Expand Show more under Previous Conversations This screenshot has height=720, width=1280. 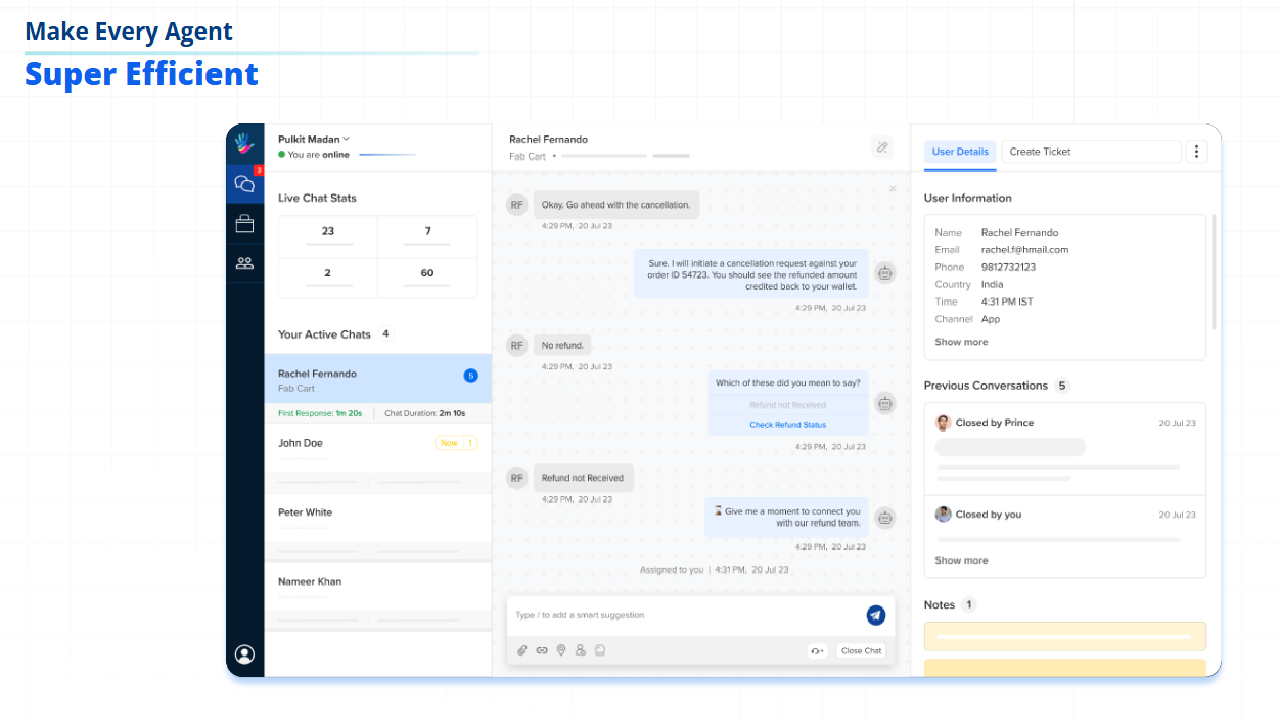click(x=961, y=560)
